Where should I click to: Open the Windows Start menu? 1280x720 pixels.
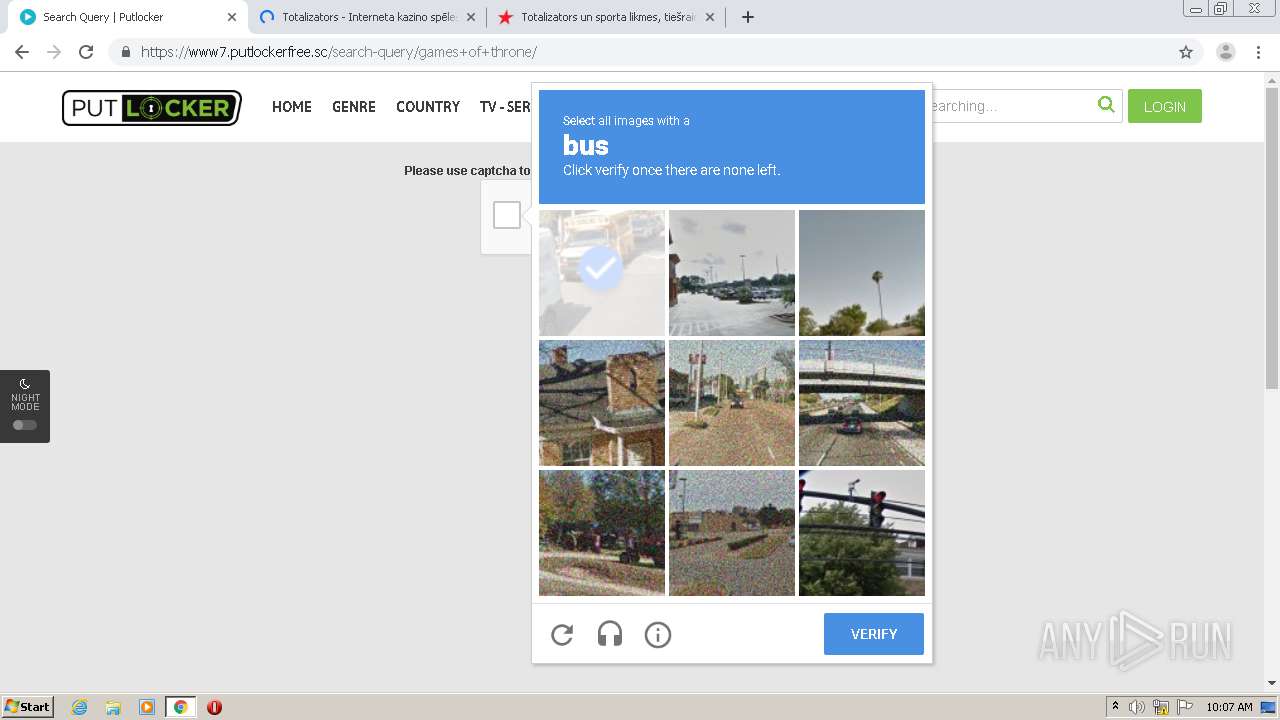[x=28, y=707]
